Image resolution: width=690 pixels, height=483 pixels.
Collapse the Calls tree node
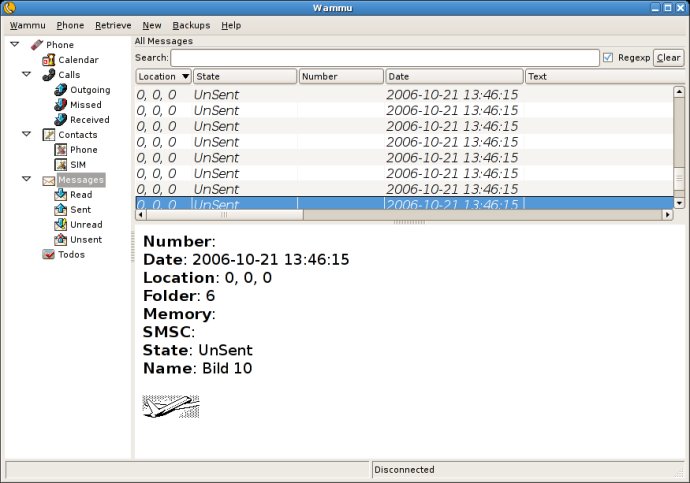coord(26,74)
